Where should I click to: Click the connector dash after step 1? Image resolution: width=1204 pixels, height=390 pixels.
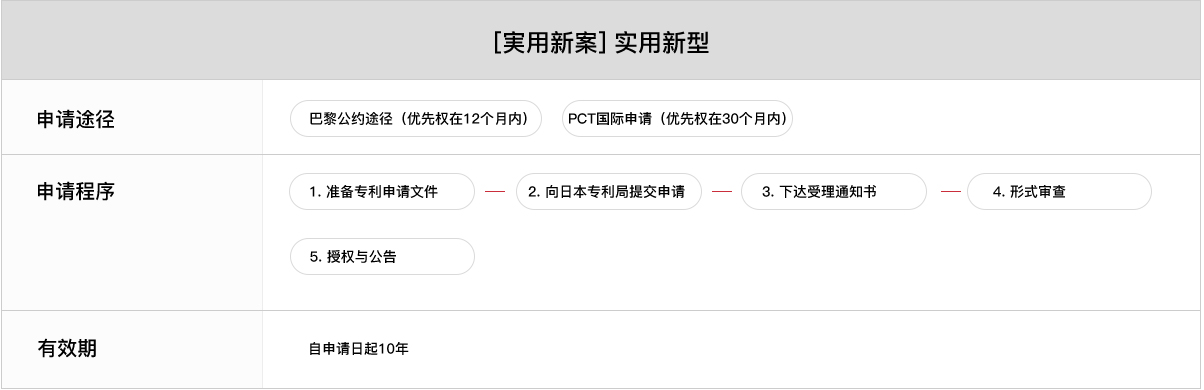point(495,191)
